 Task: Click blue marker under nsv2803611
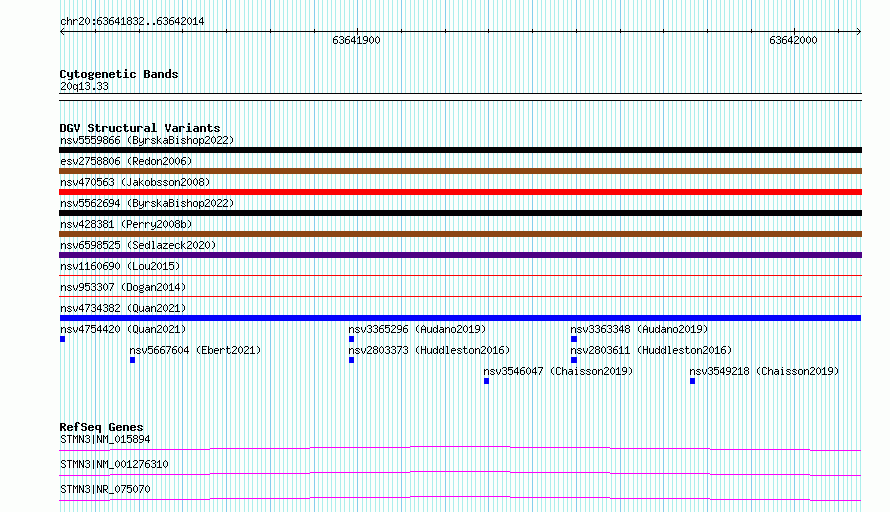[574, 360]
